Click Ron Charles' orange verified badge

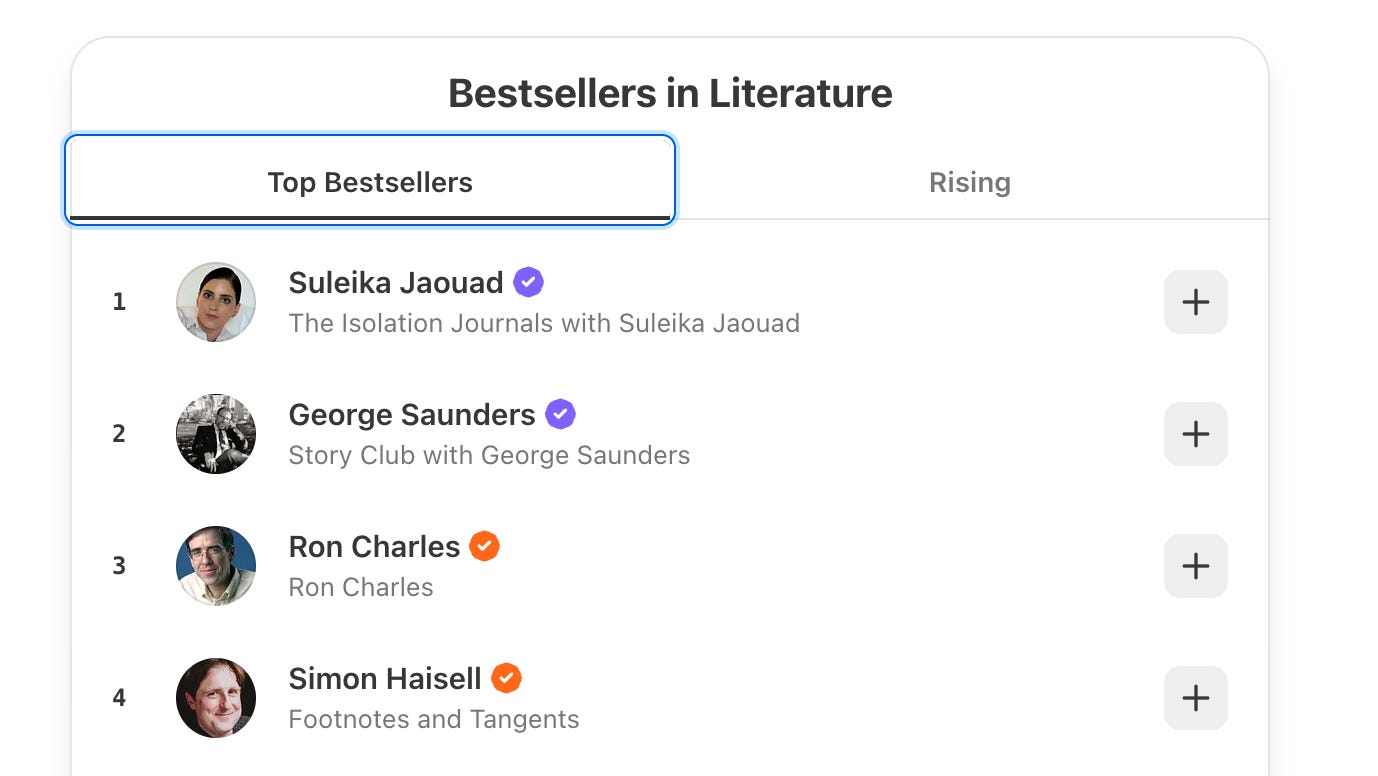click(x=484, y=546)
